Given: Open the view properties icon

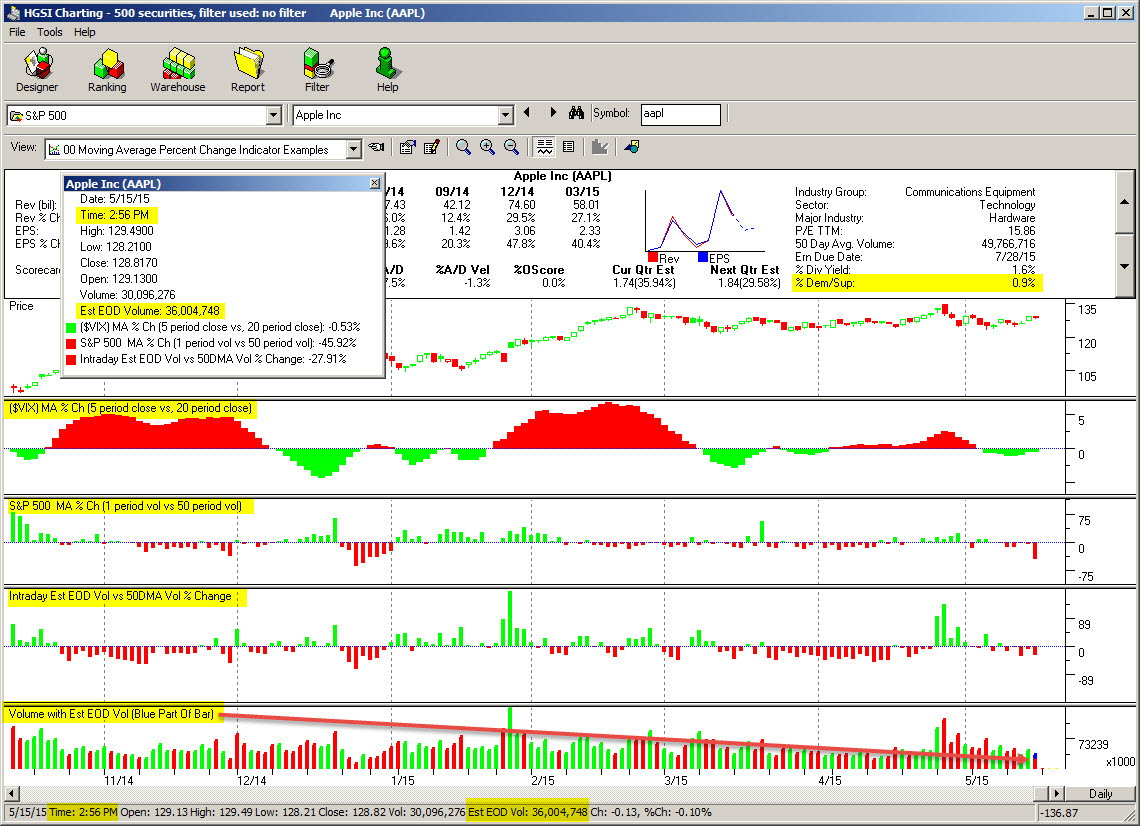Looking at the screenshot, I should click(407, 148).
